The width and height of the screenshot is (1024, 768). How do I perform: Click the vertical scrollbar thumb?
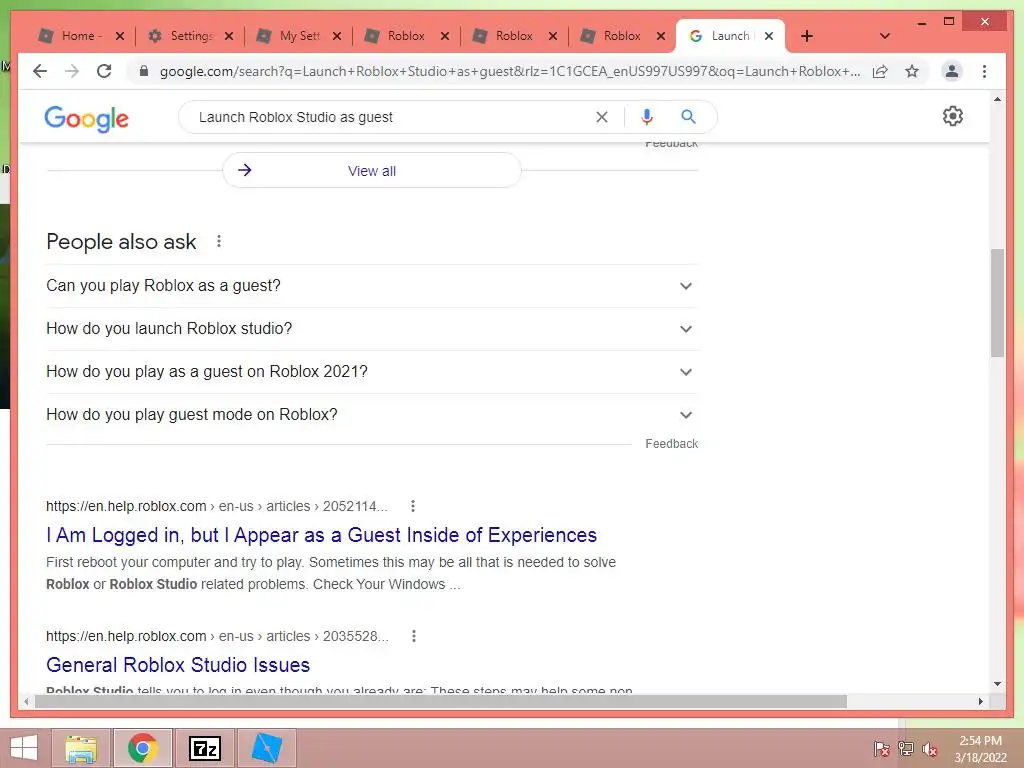point(997,302)
